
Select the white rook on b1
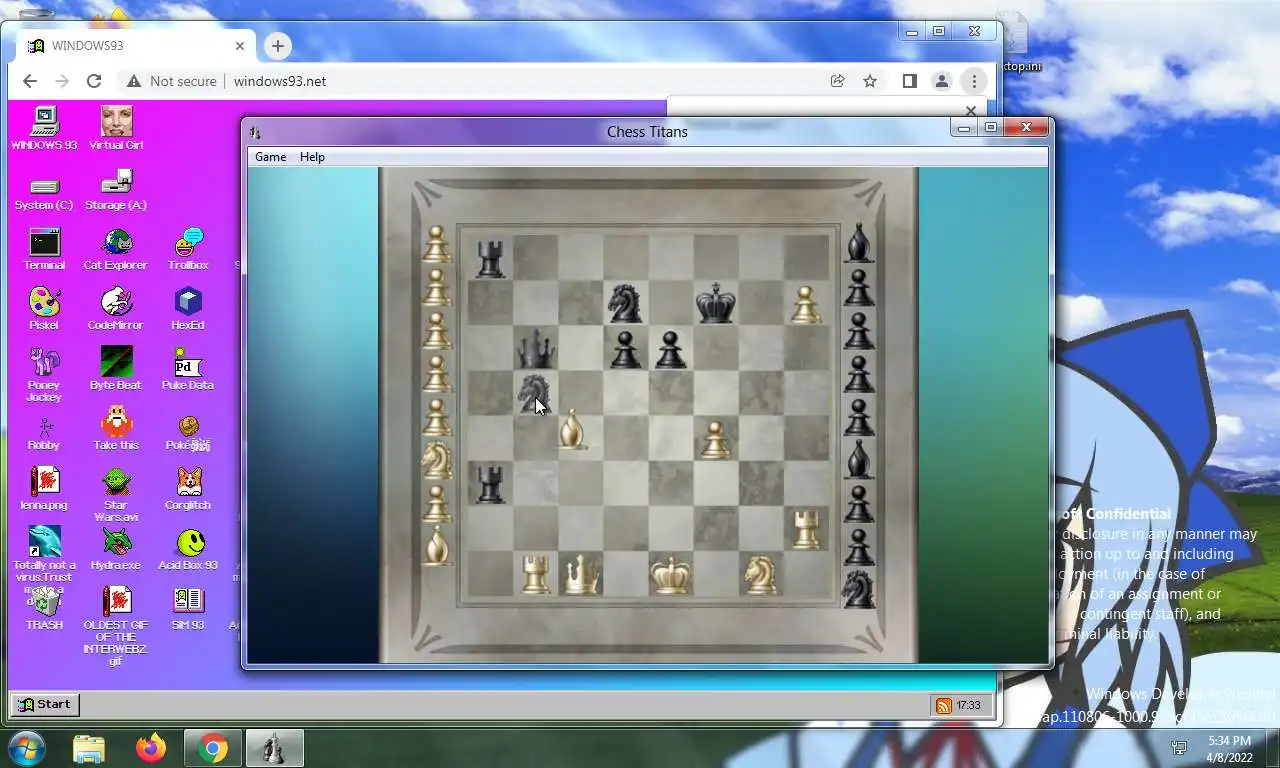click(536, 574)
